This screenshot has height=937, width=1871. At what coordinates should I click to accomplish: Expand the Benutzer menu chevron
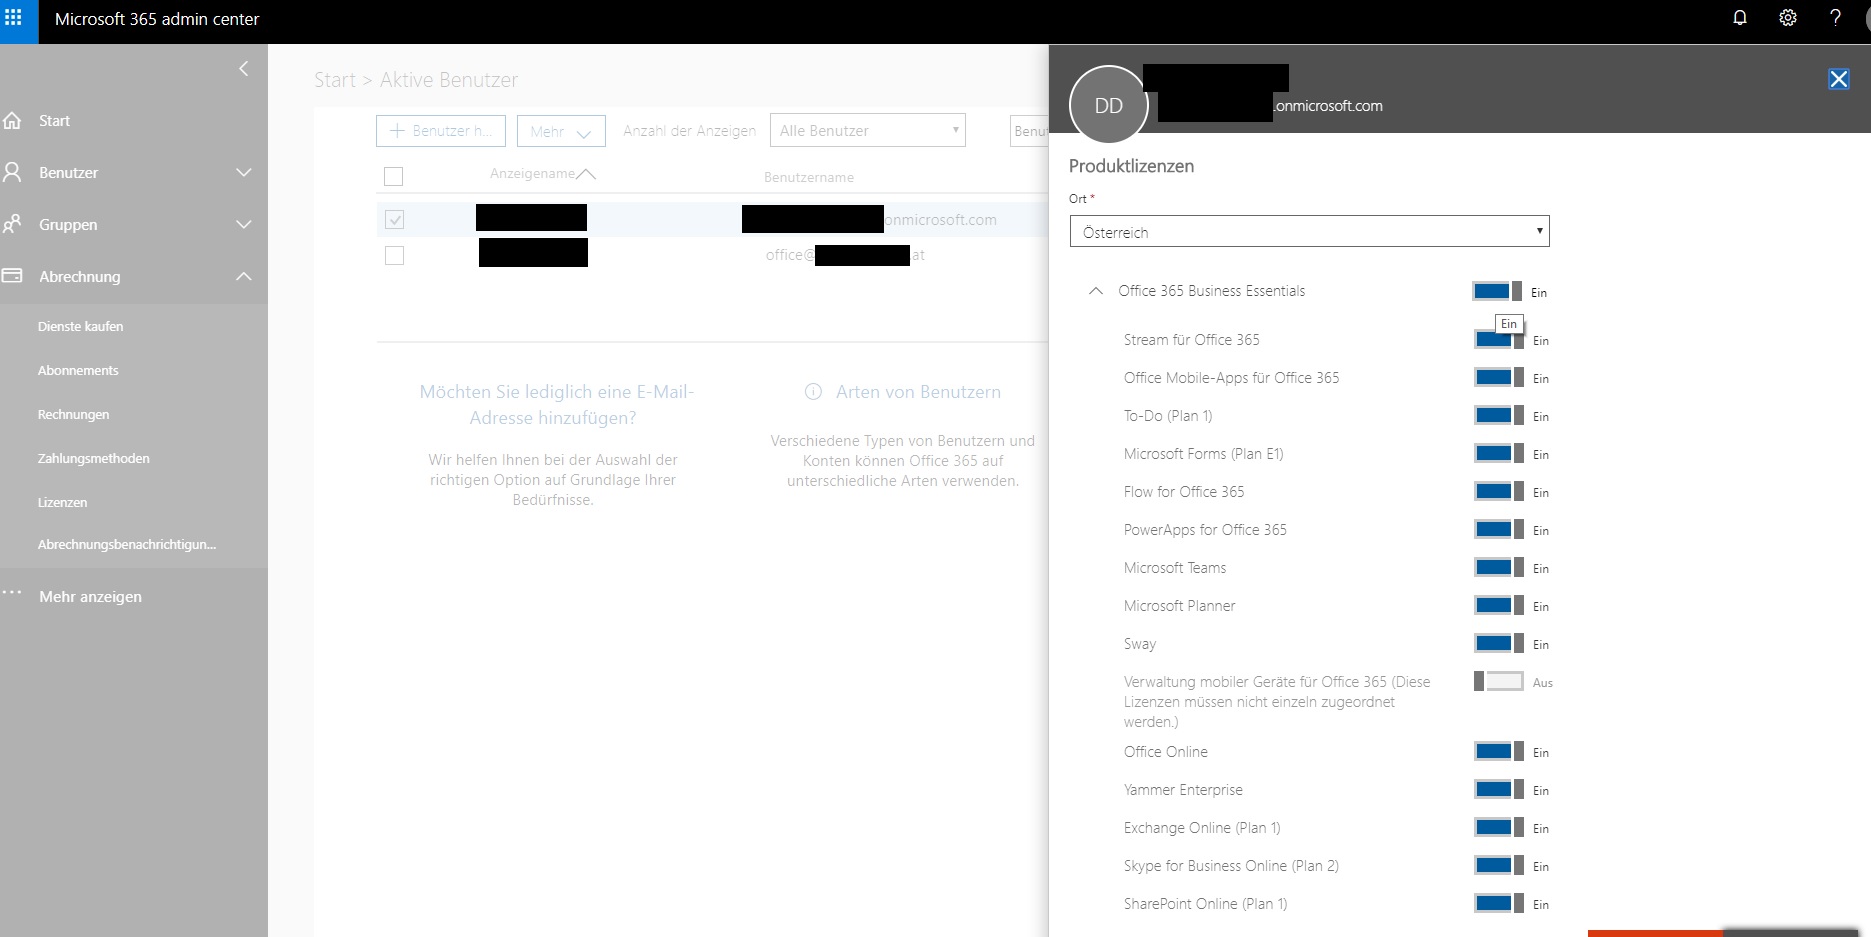click(244, 172)
